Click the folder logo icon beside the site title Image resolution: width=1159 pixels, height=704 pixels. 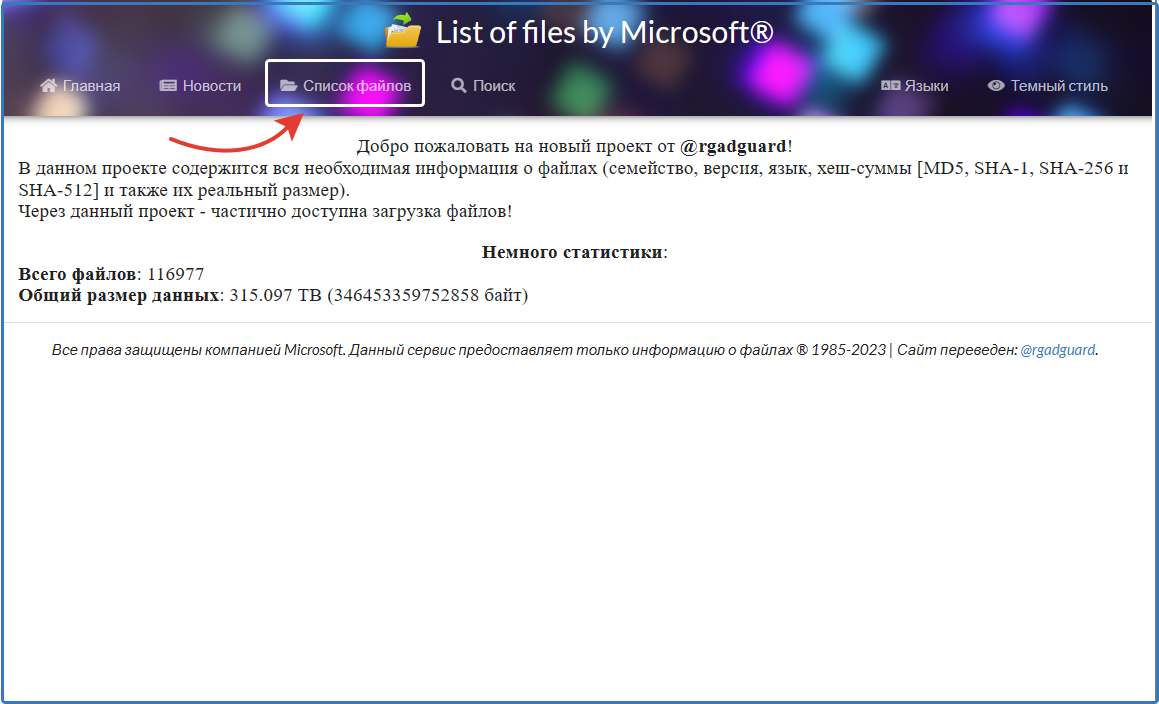[x=403, y=32]
